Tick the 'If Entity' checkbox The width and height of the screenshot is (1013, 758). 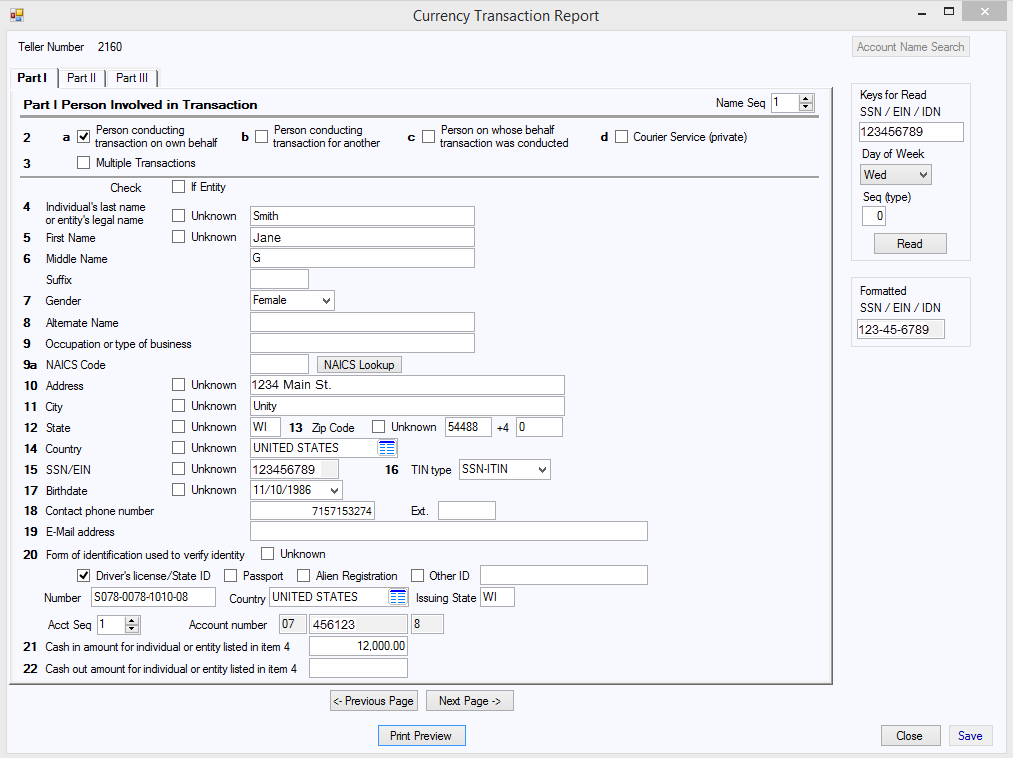[178, 187]
